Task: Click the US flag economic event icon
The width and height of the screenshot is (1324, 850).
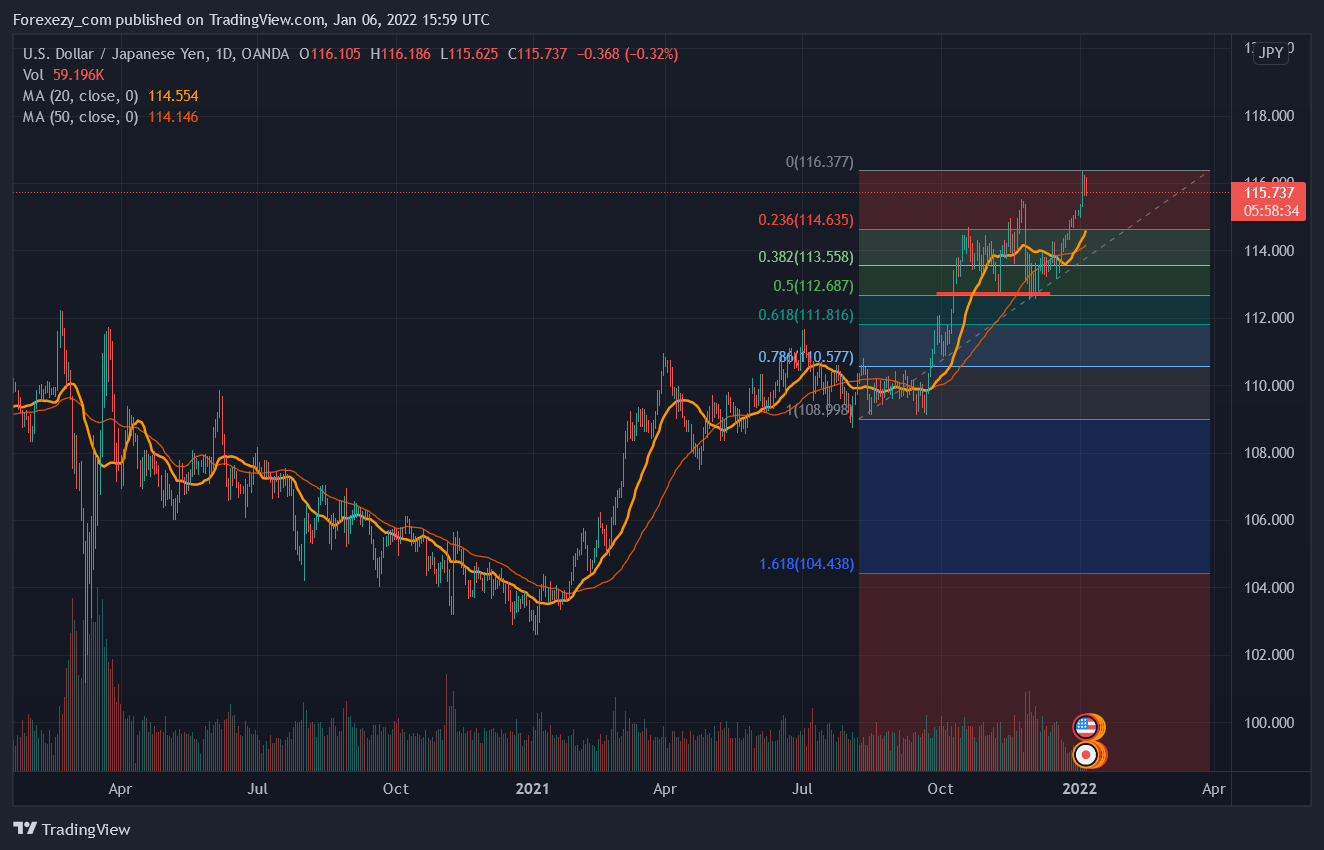Action: (x=1086, y=727)
